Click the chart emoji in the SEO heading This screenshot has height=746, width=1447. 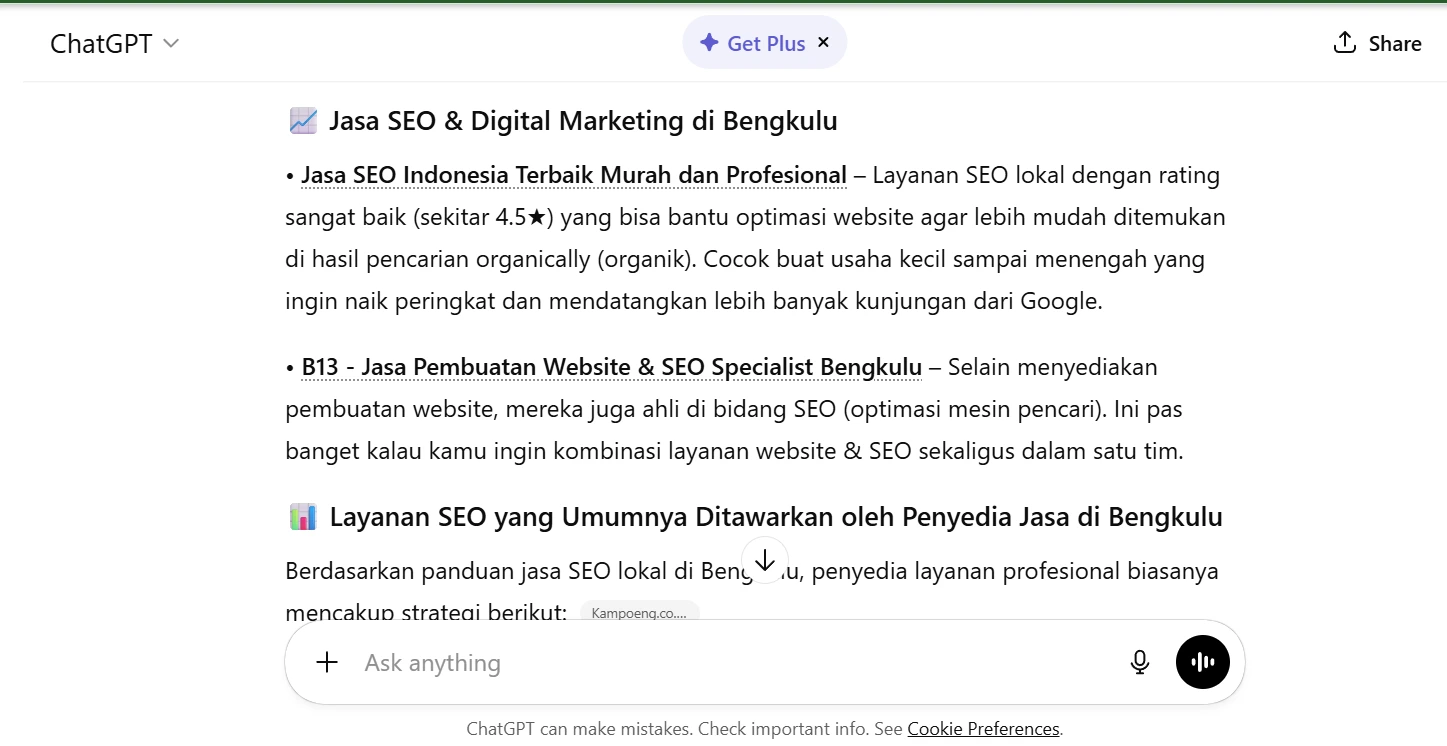point(302,119)
